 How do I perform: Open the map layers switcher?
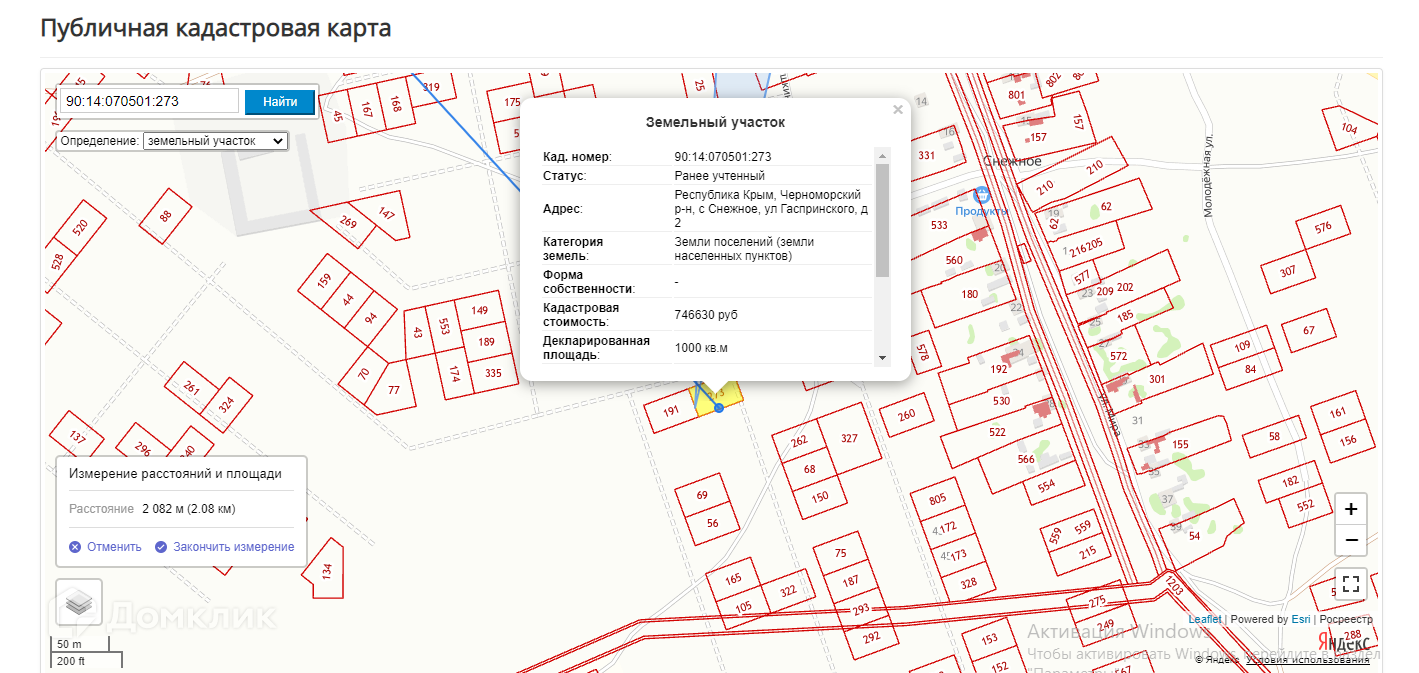point(79,603)
